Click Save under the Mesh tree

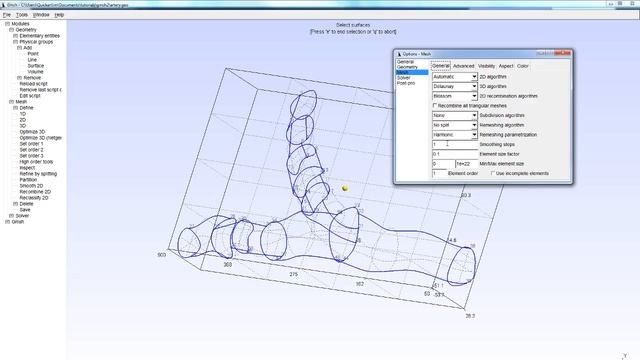click(x=25, y=209)
